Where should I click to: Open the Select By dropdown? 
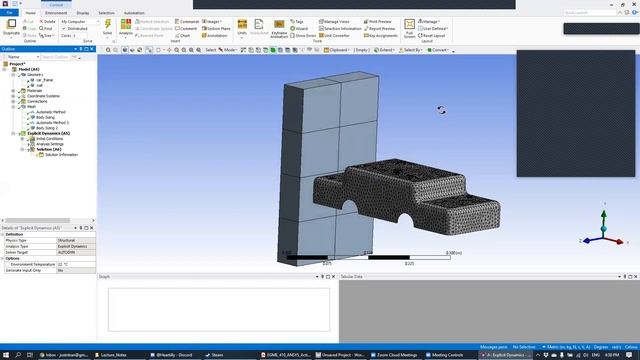[x=410, y=50]
